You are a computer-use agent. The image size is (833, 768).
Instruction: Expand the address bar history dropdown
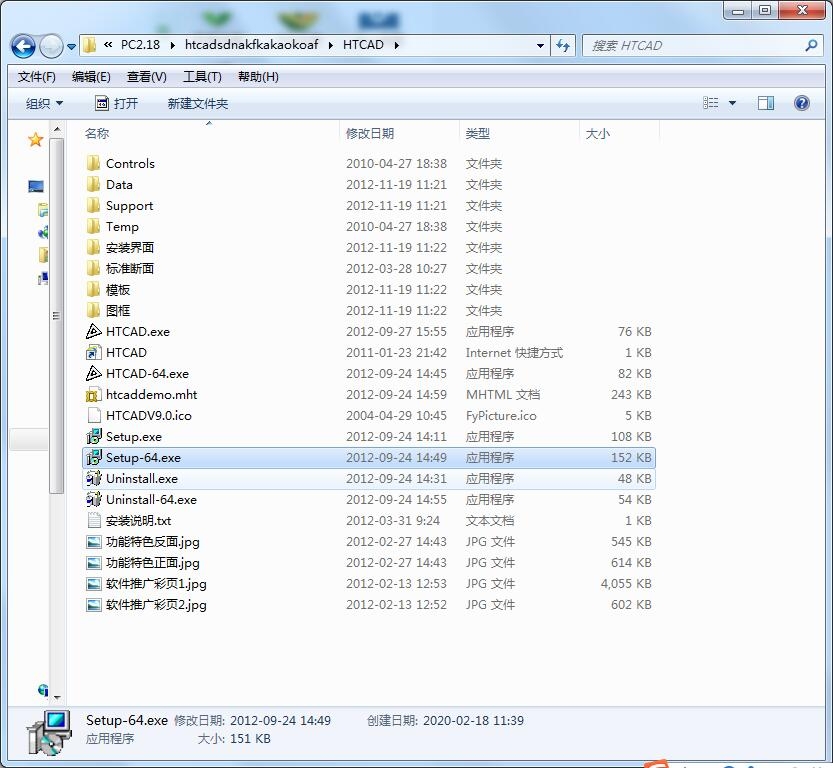pyautogui.click(x=540, y=46)
